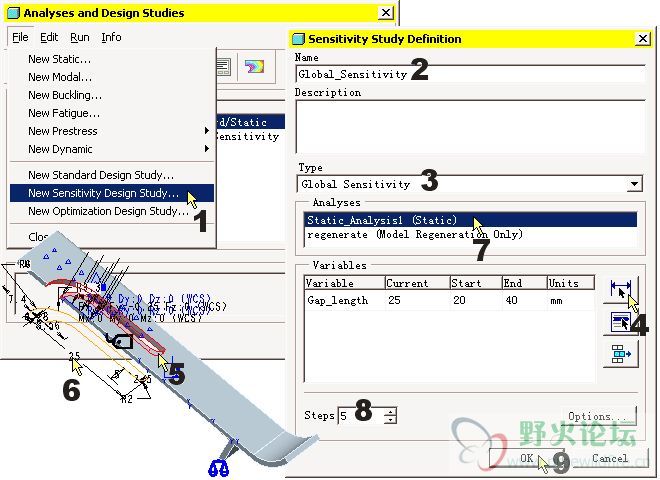Click the constraint symbol icon on model
660x480 pixels.
pos(219,469)
